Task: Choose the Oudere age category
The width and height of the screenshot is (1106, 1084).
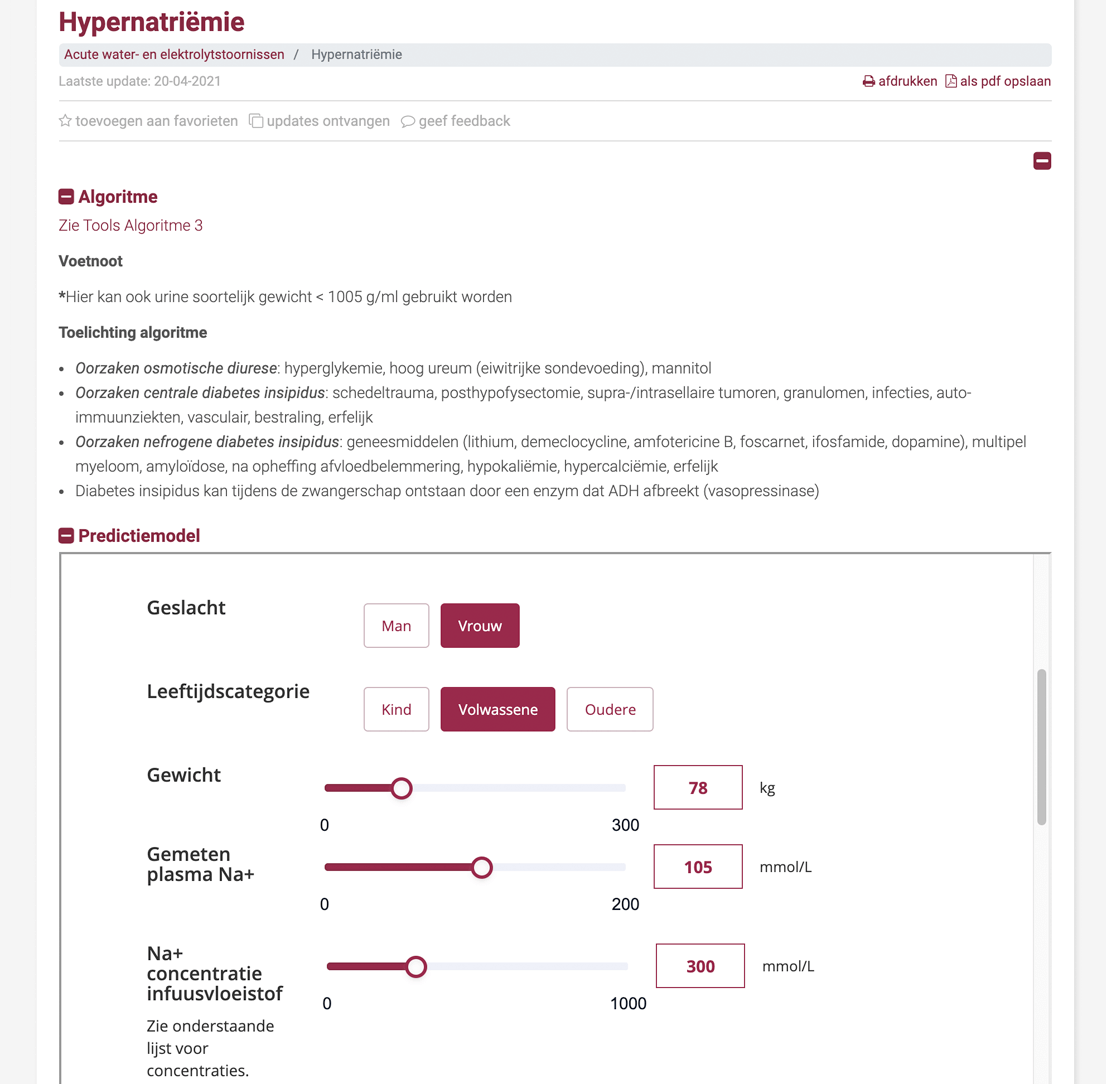Action: point(610,710)
